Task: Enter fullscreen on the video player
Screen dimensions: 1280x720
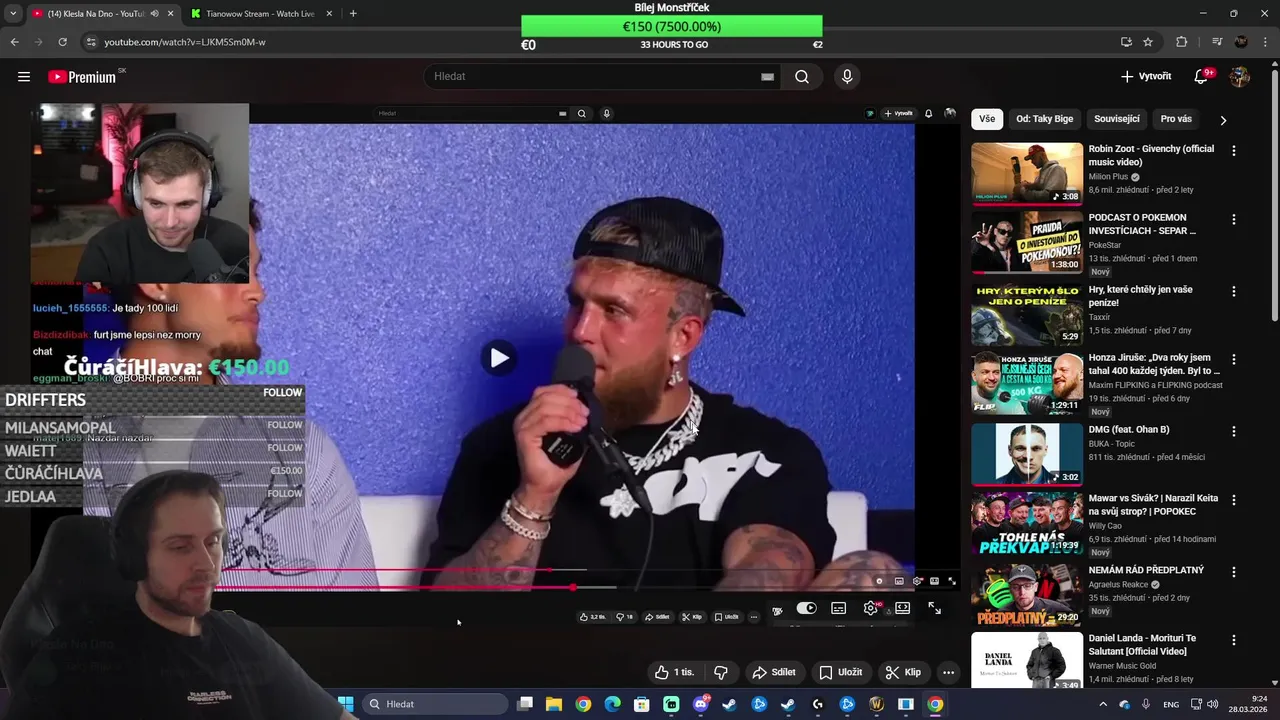Action: (935, 608)
